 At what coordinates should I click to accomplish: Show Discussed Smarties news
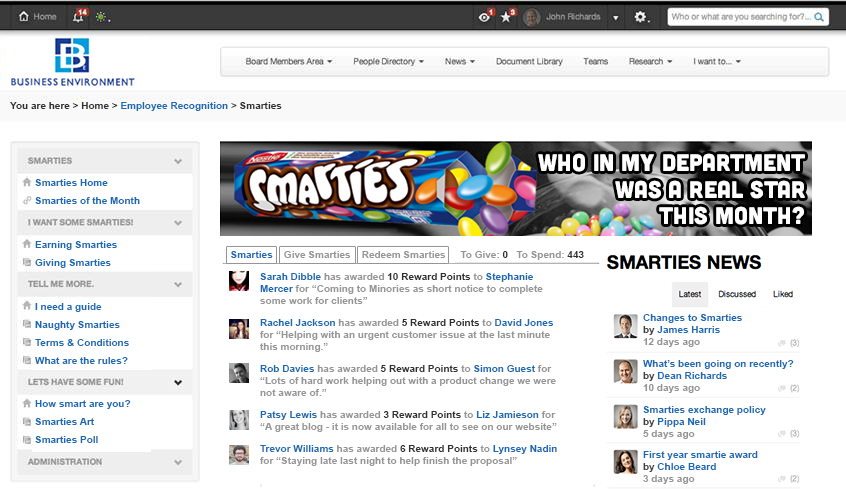coord(737,294)
